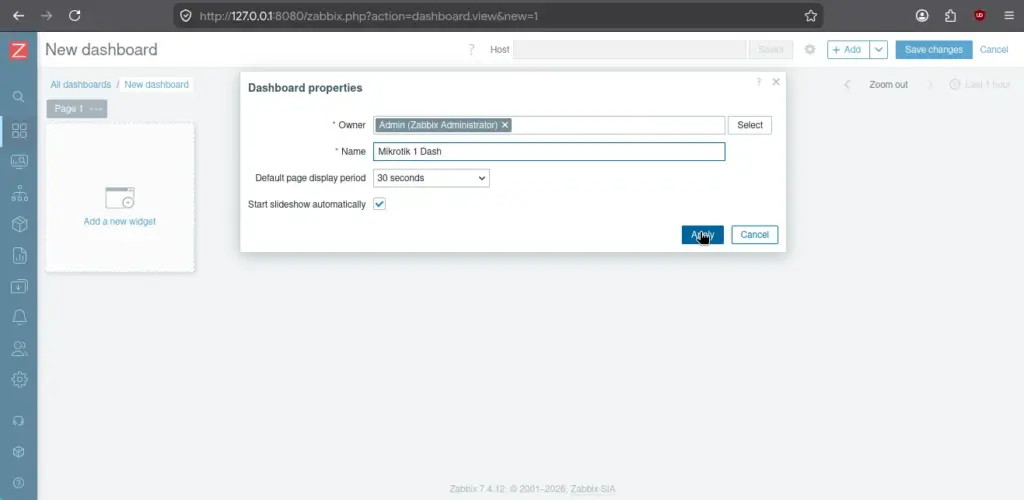Open uBlock Origin extension icon
The width and height of the screenshot is (1024, 500).
click(980, 16)
